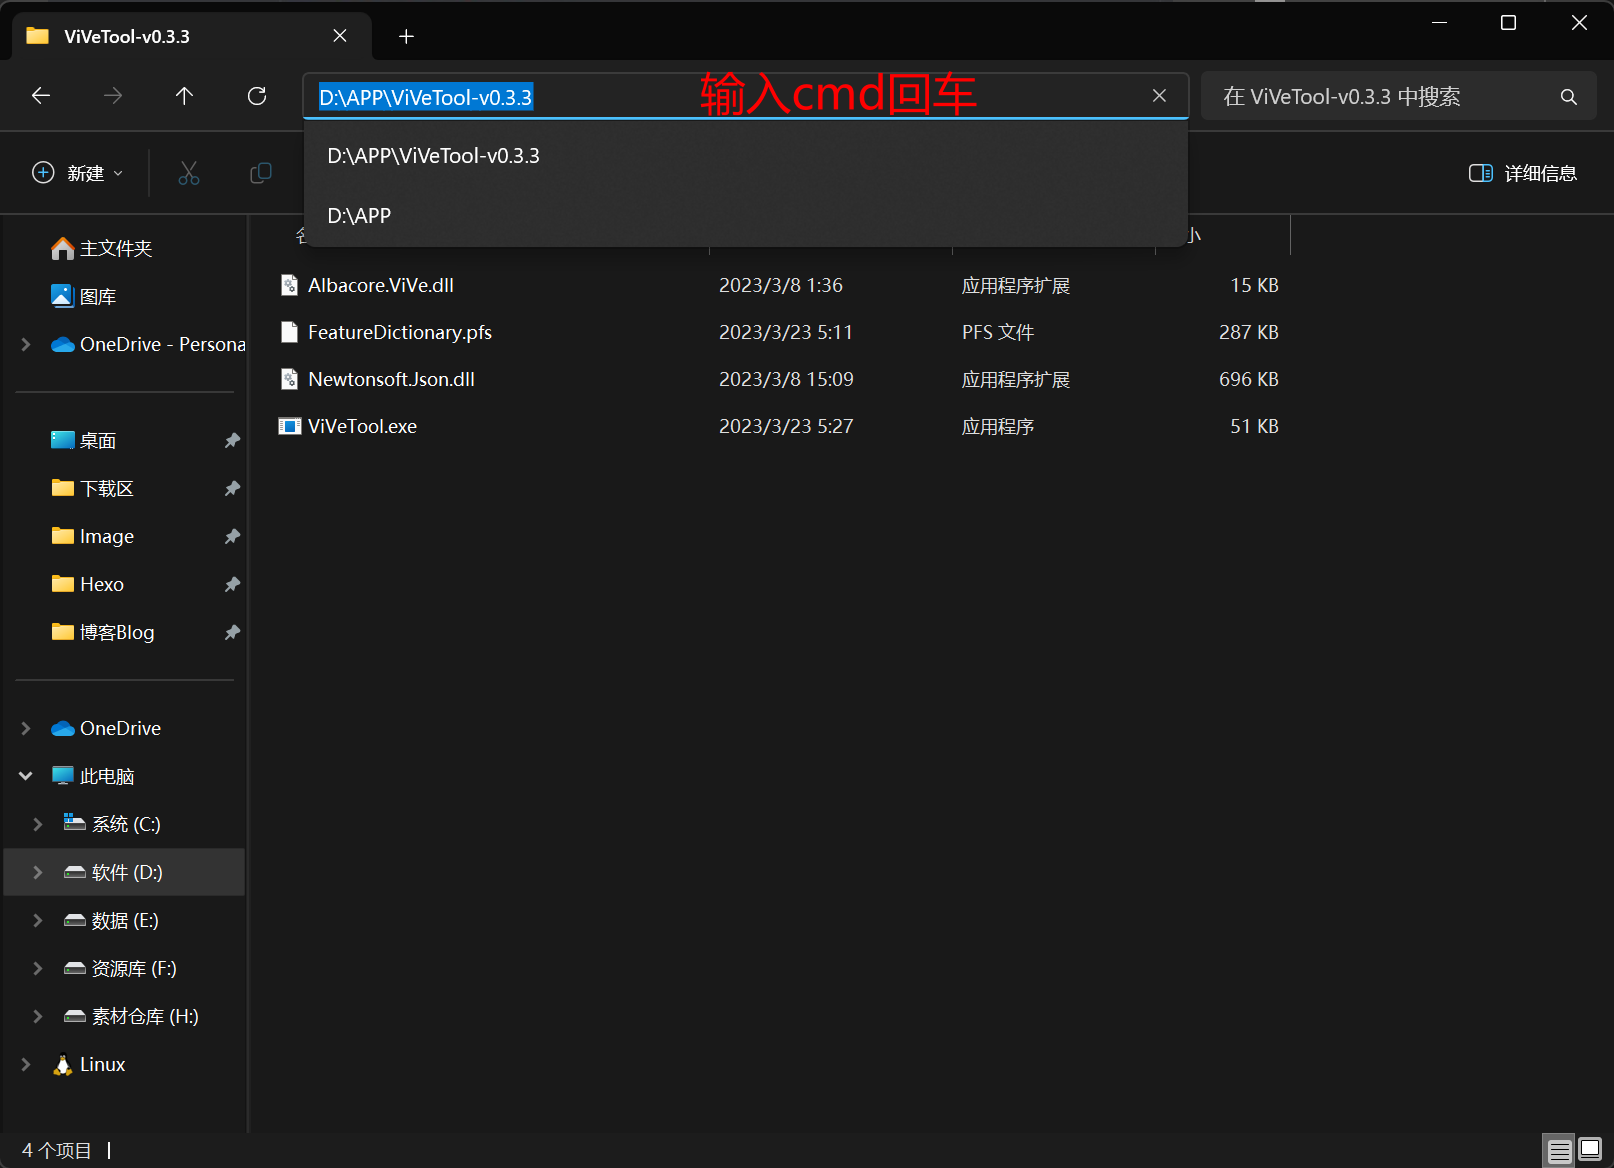Viewport: 1614px width, 1168px height.
Task: Switch to details list view icon
Action: point(1559,1151)
